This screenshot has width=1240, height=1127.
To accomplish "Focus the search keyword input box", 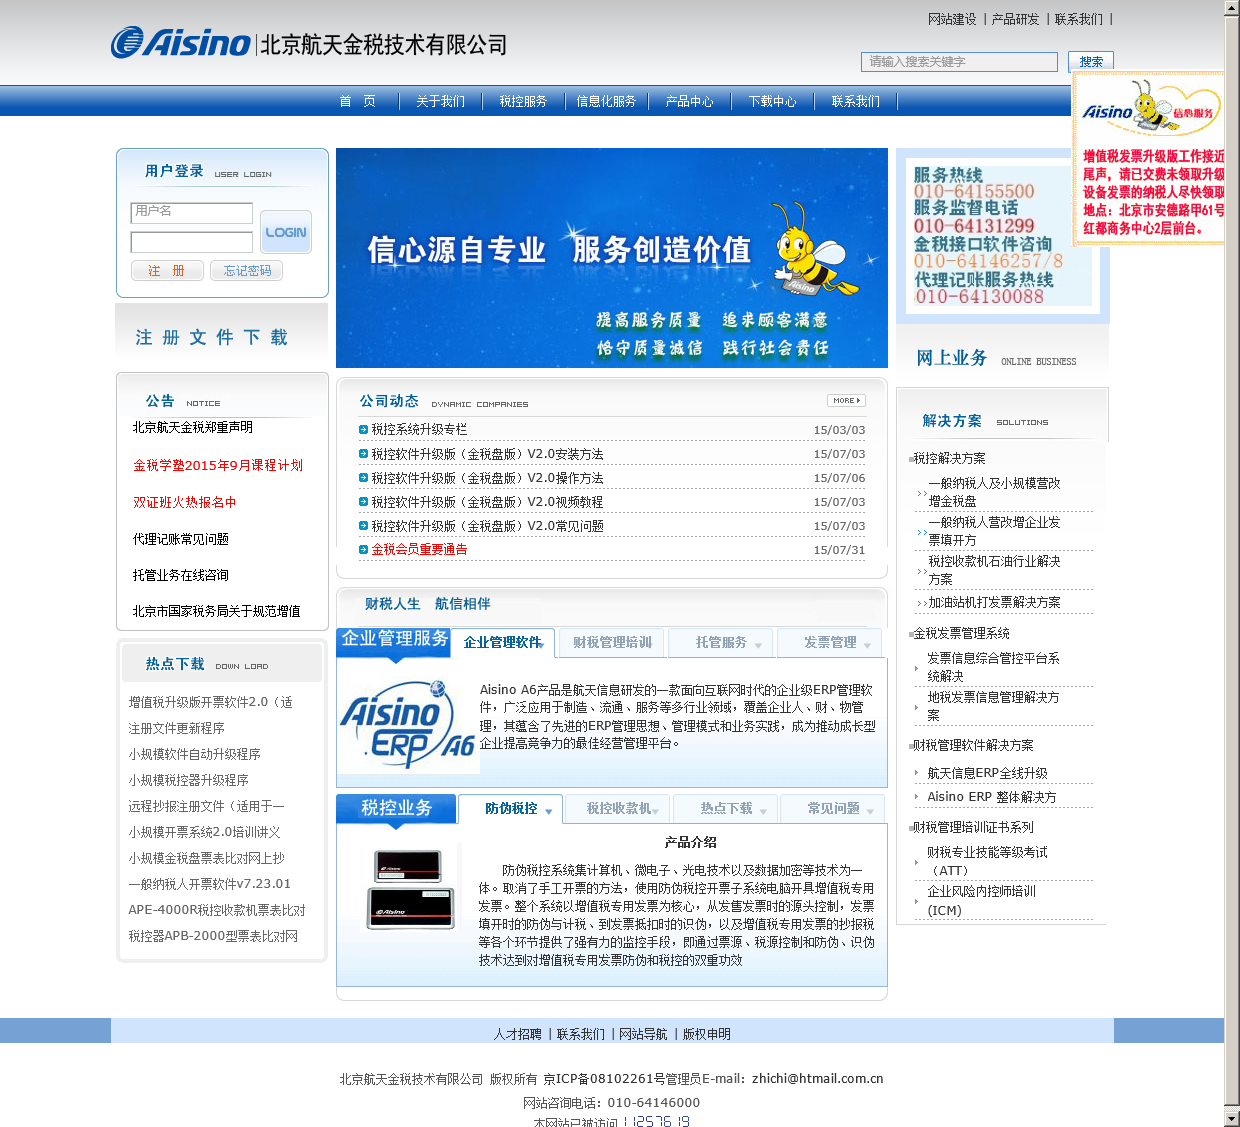I will click(x=959, y=62).
